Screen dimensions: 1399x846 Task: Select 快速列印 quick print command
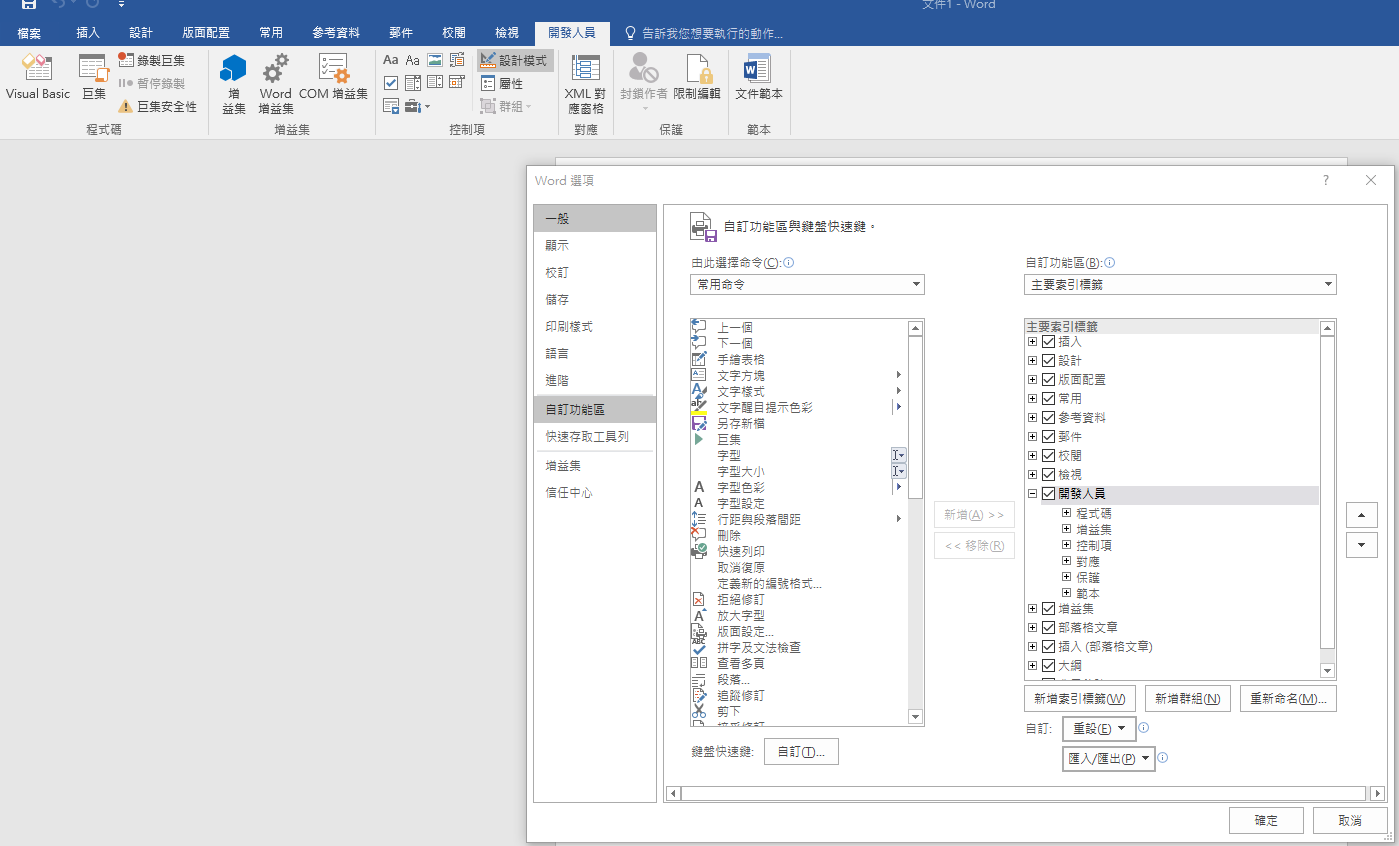click(741, 551)
